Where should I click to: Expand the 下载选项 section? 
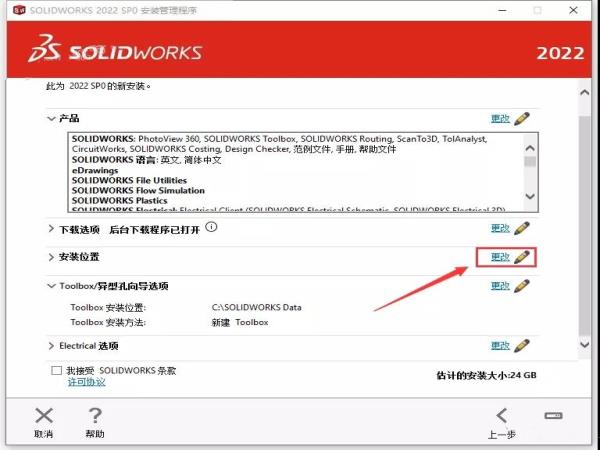pyautogui.click(x=51, y=228)
